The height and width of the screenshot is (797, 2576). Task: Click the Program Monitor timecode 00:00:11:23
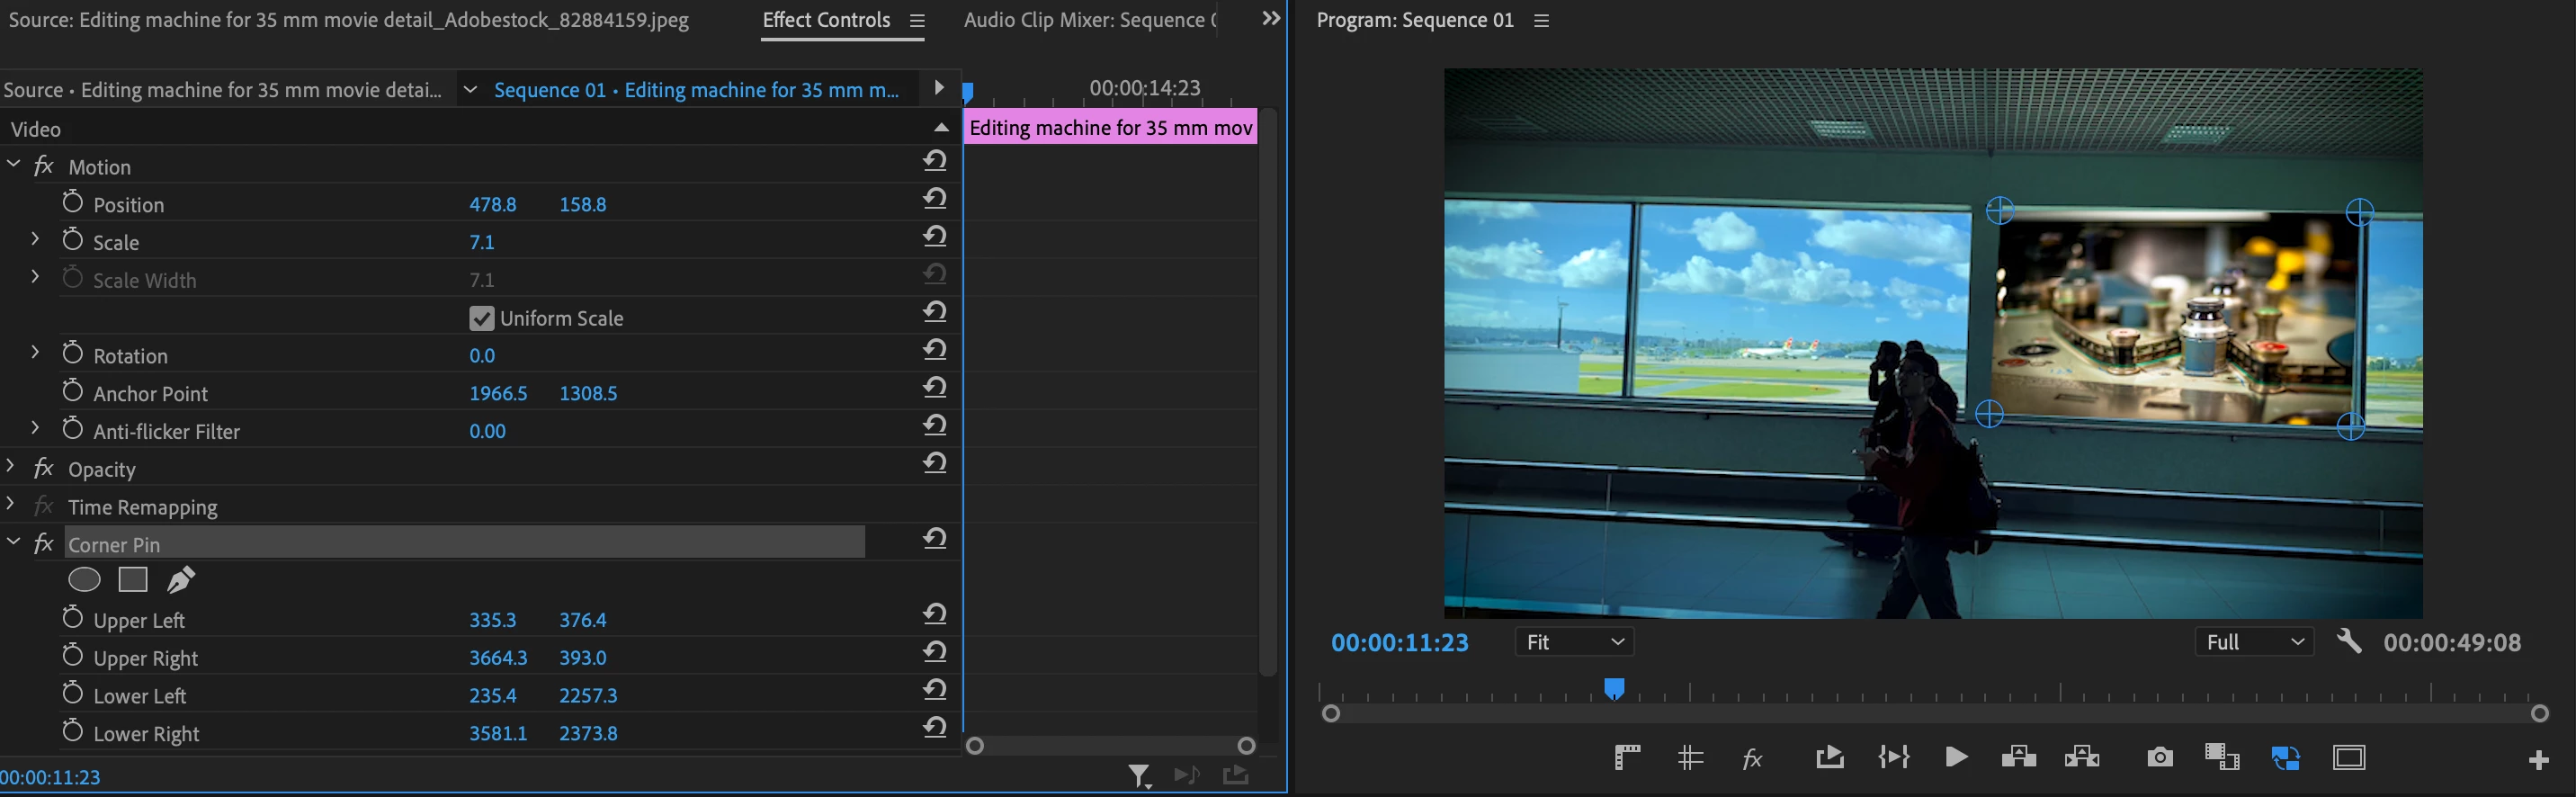point(1399,642)
